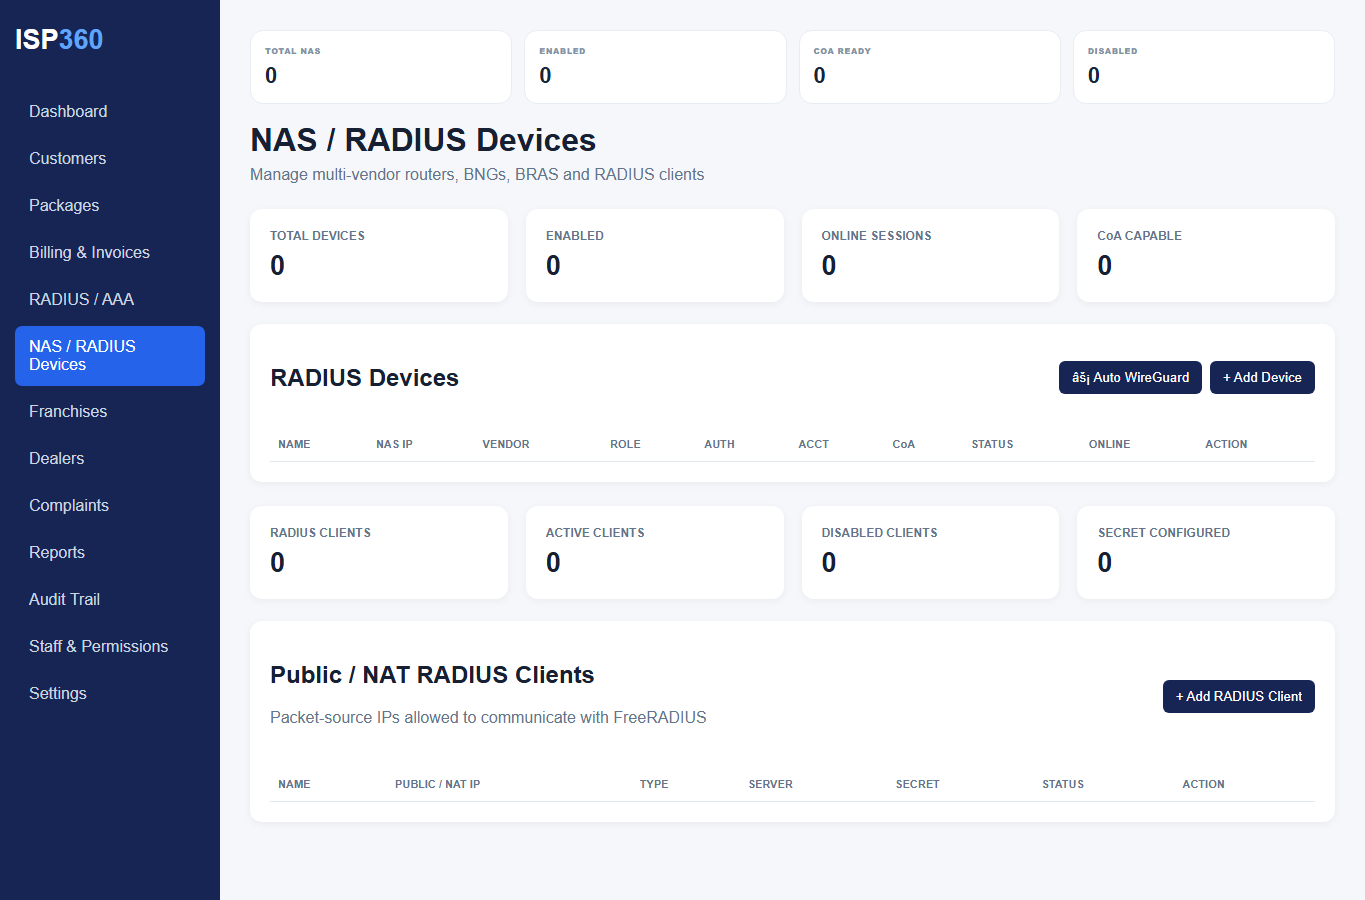
Task: Click the TYPE column header
Action: [x=654, y=784]
